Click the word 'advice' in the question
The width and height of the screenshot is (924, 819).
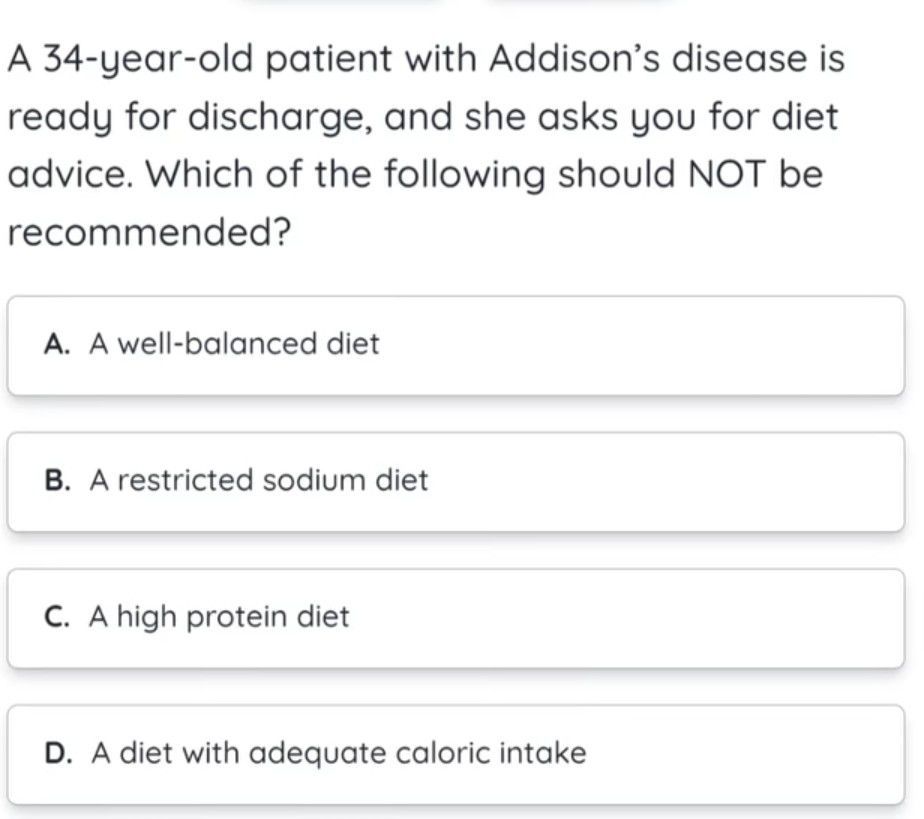coord(71,175)
